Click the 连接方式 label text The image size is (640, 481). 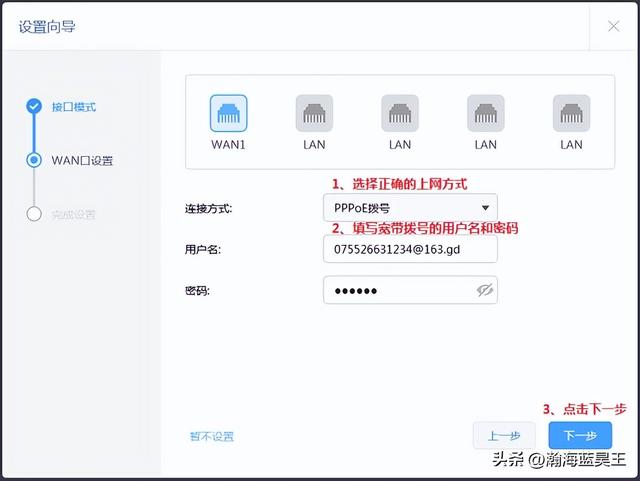[x=208, y=209]
